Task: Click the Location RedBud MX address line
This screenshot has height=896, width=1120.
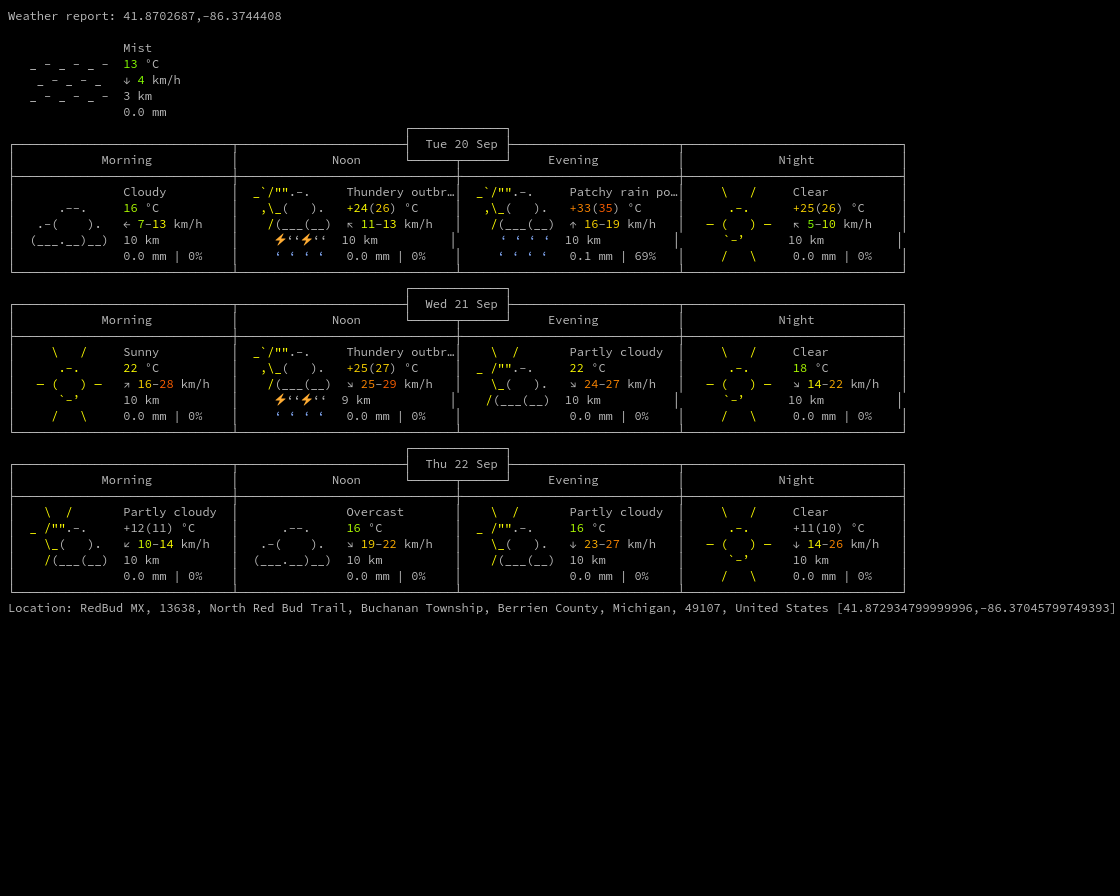Action: [561, 608]
